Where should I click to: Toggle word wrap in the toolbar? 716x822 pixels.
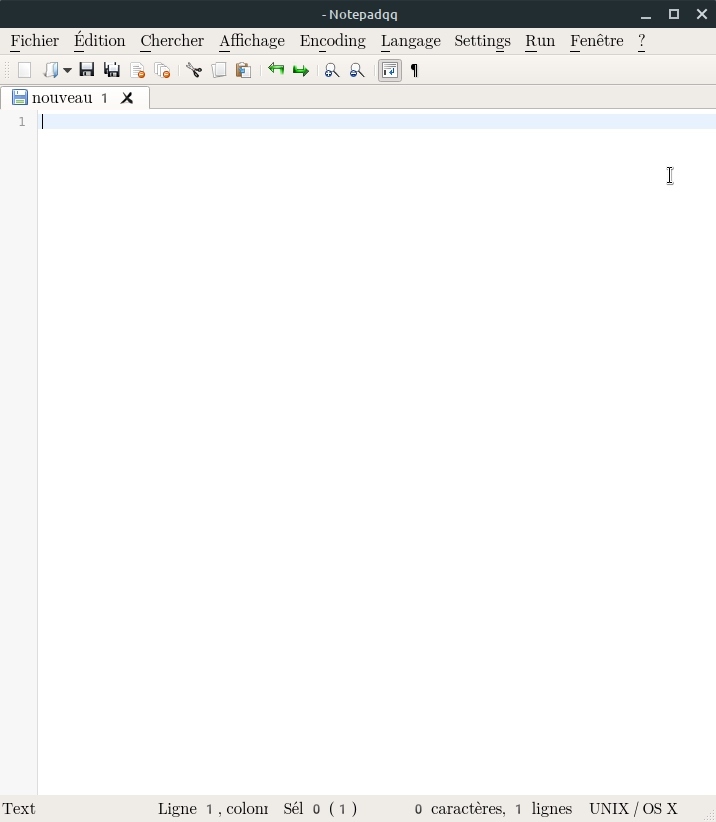coord(390,70)
